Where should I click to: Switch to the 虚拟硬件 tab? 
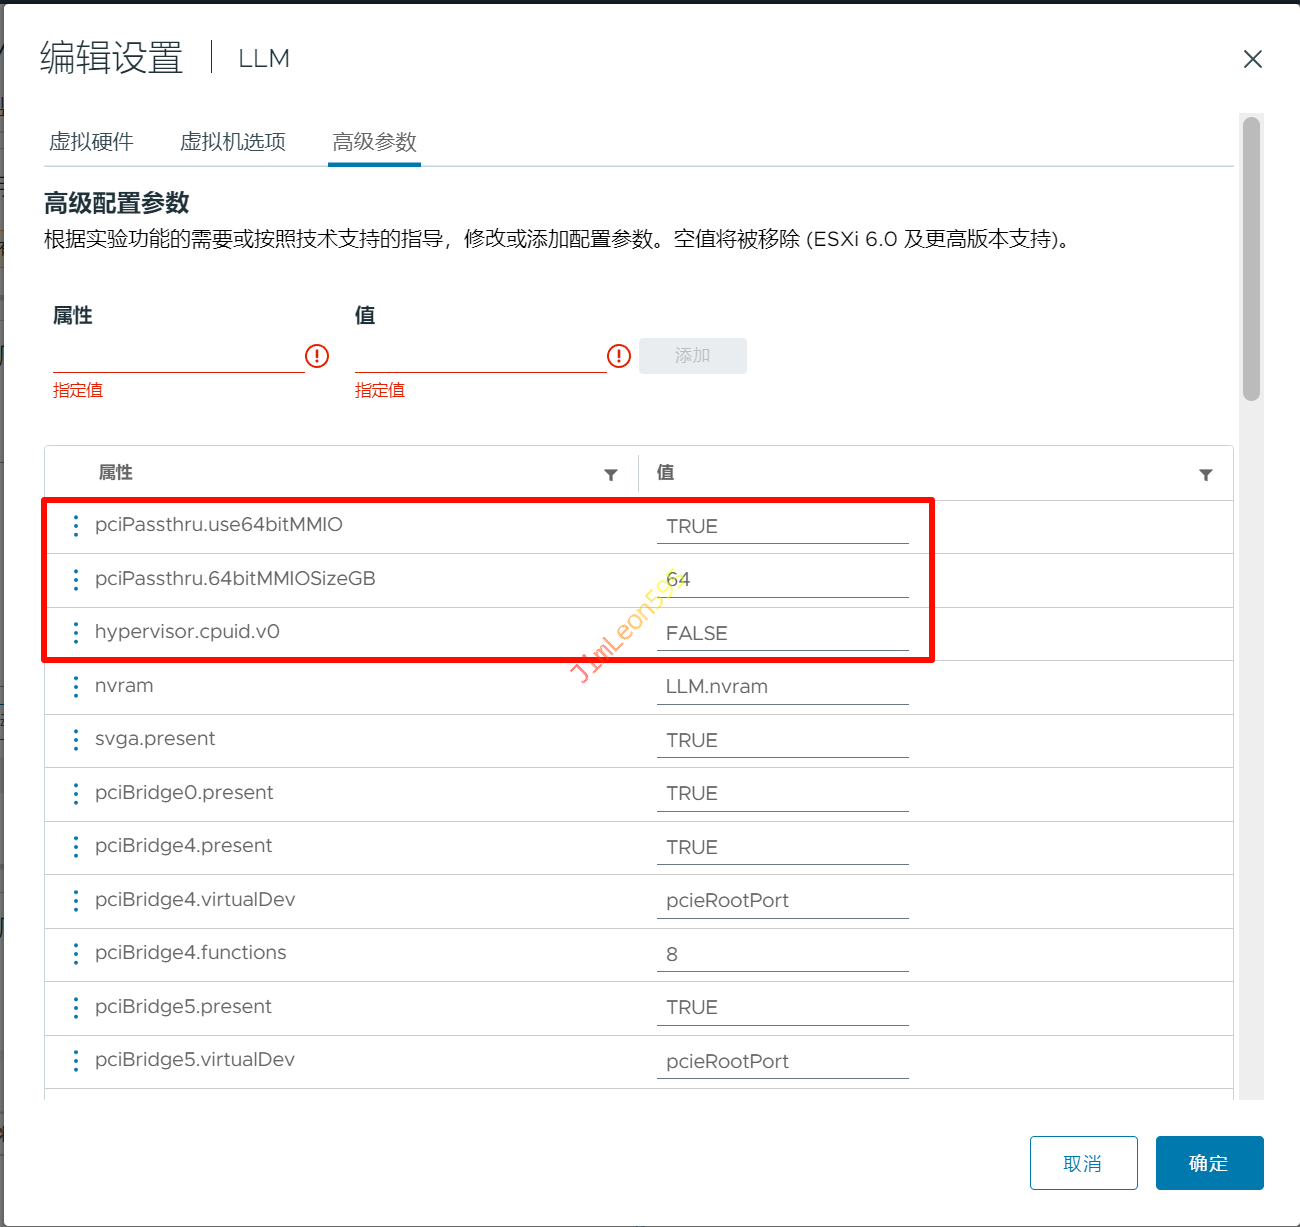[x=91, y=142]
